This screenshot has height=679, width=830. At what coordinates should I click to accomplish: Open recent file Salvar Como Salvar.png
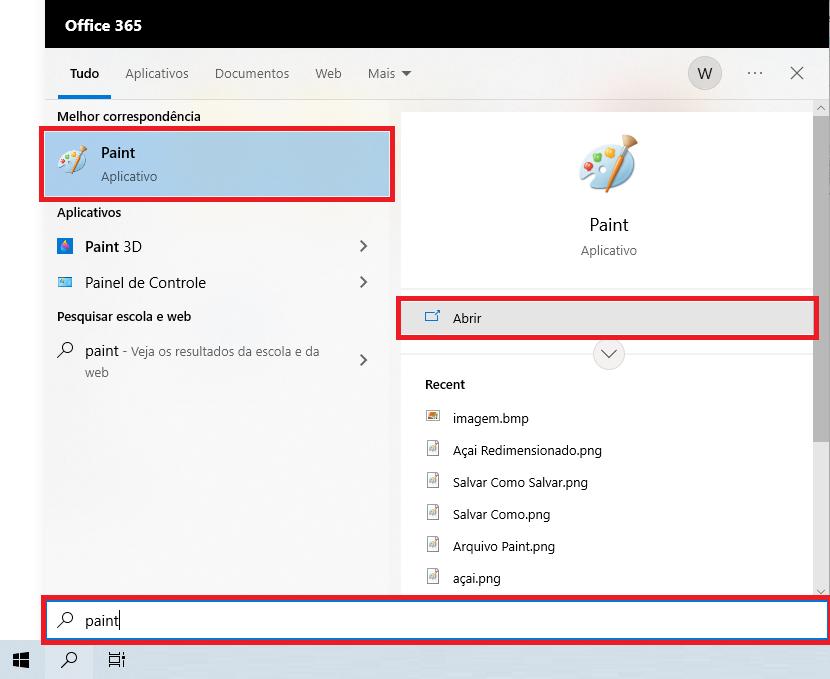point(520,482)
